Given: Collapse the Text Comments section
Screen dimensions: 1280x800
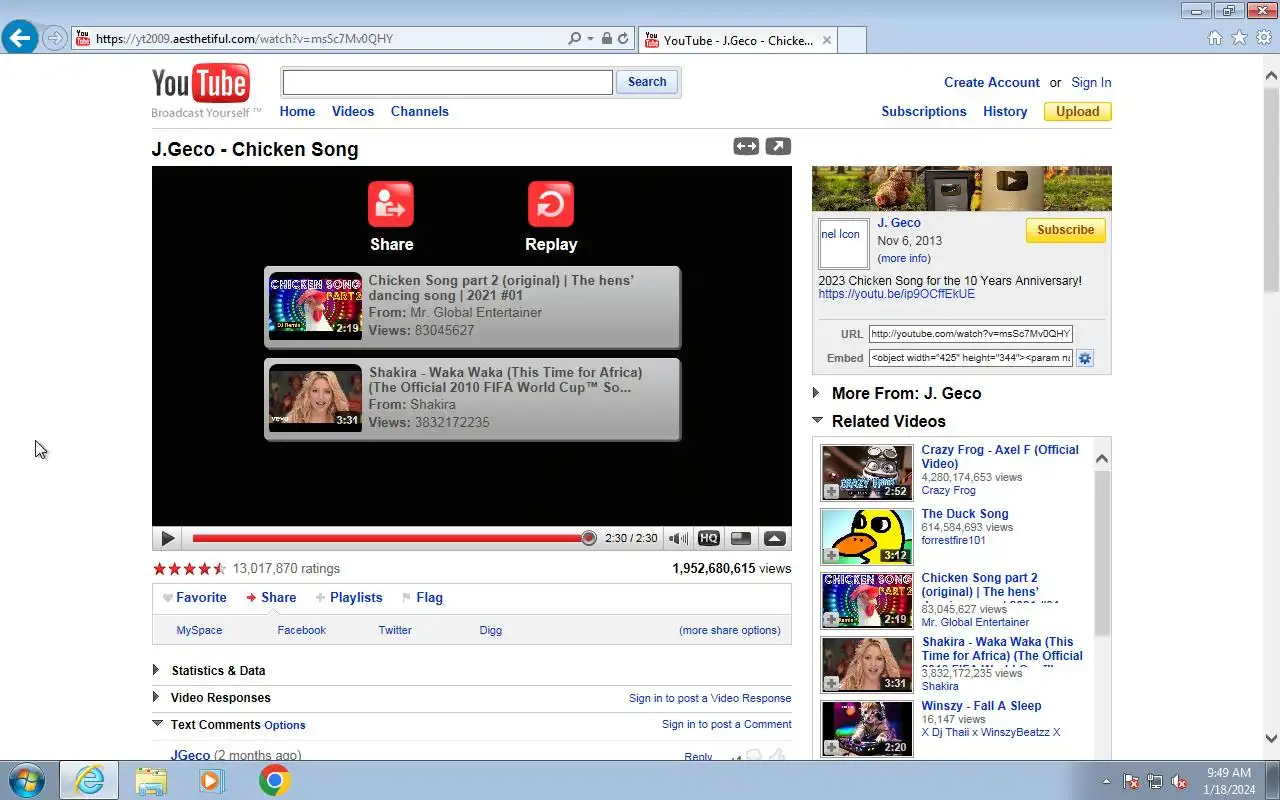Looking at the screenshot, I should (x=157, y=723).
